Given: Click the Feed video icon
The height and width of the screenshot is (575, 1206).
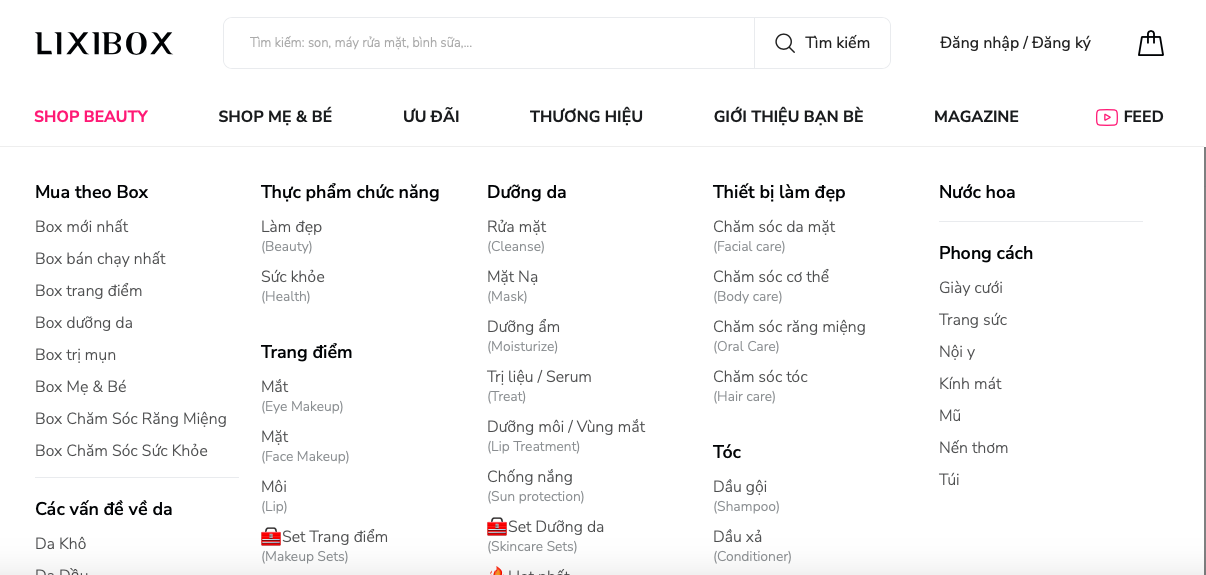Looking at the screenshot, I should pos(1106,117).
